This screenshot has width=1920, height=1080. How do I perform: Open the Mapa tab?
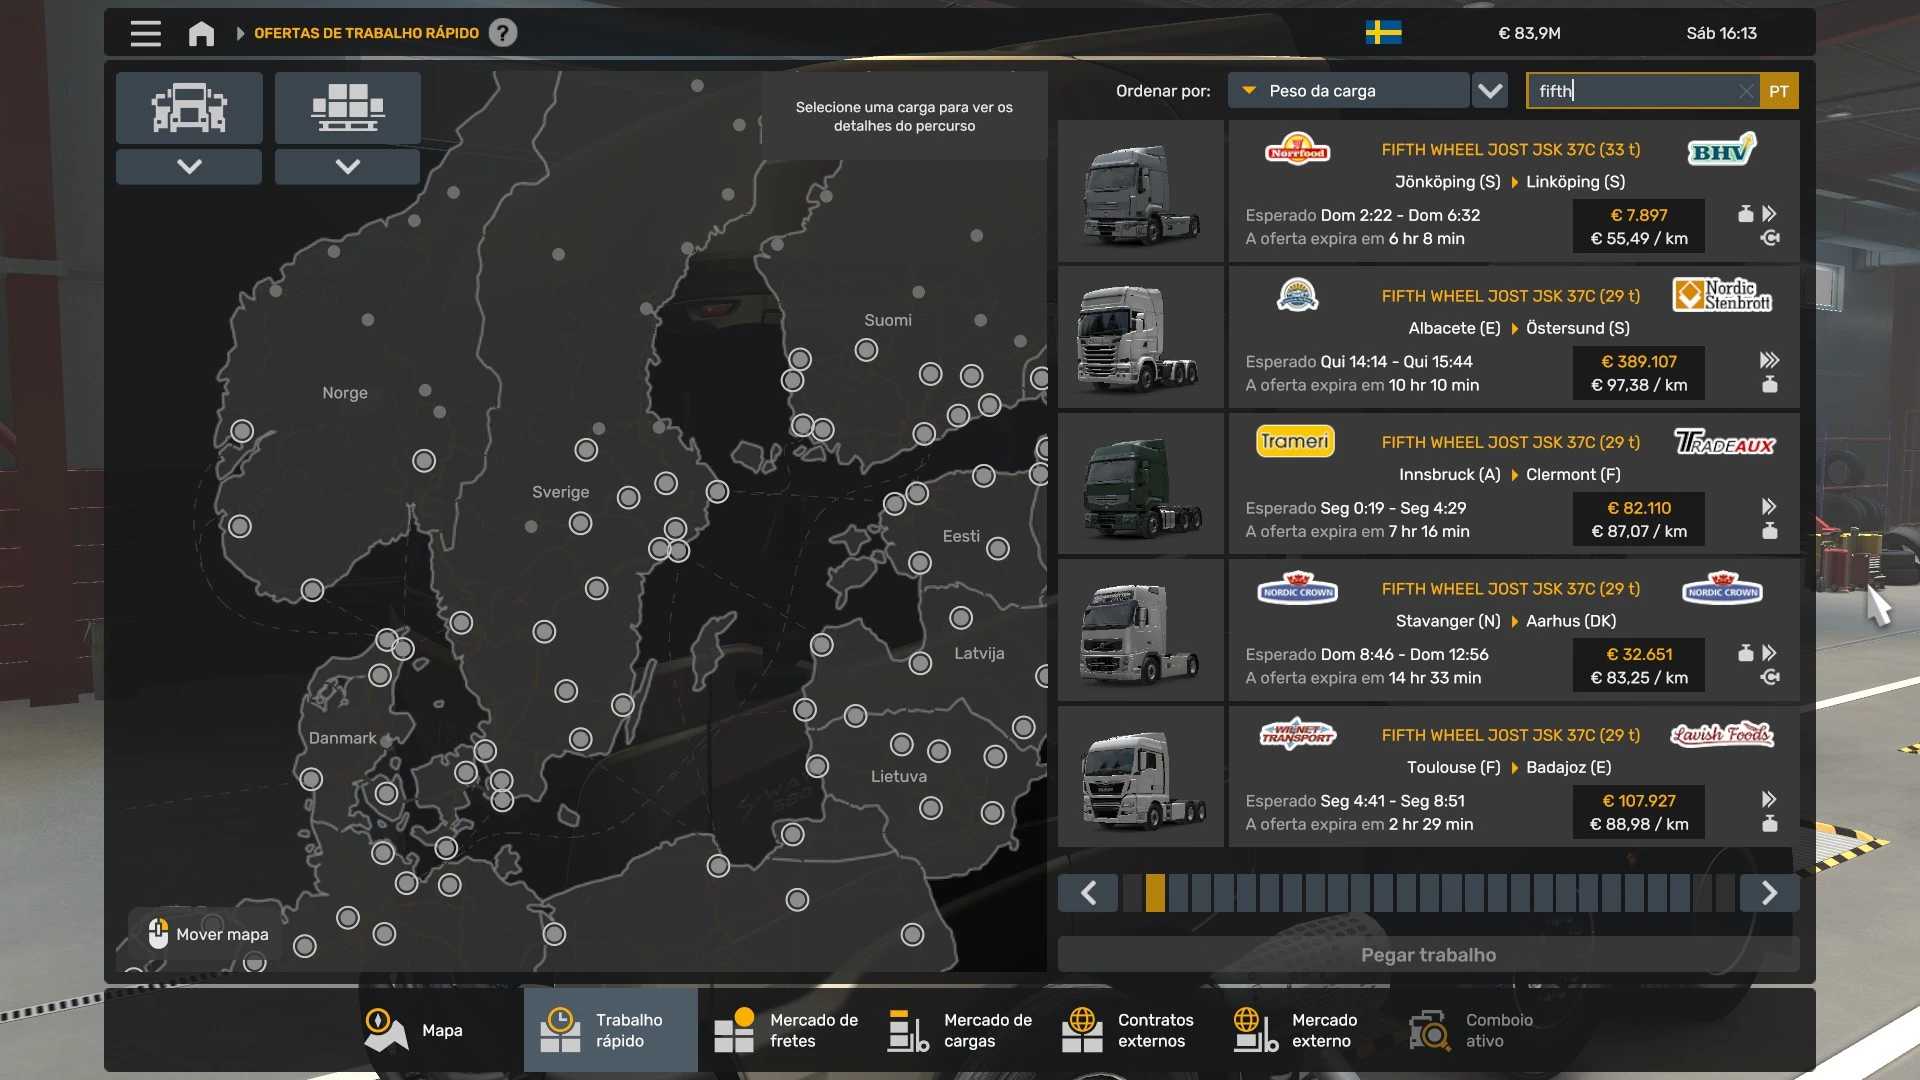(414, 1030)
